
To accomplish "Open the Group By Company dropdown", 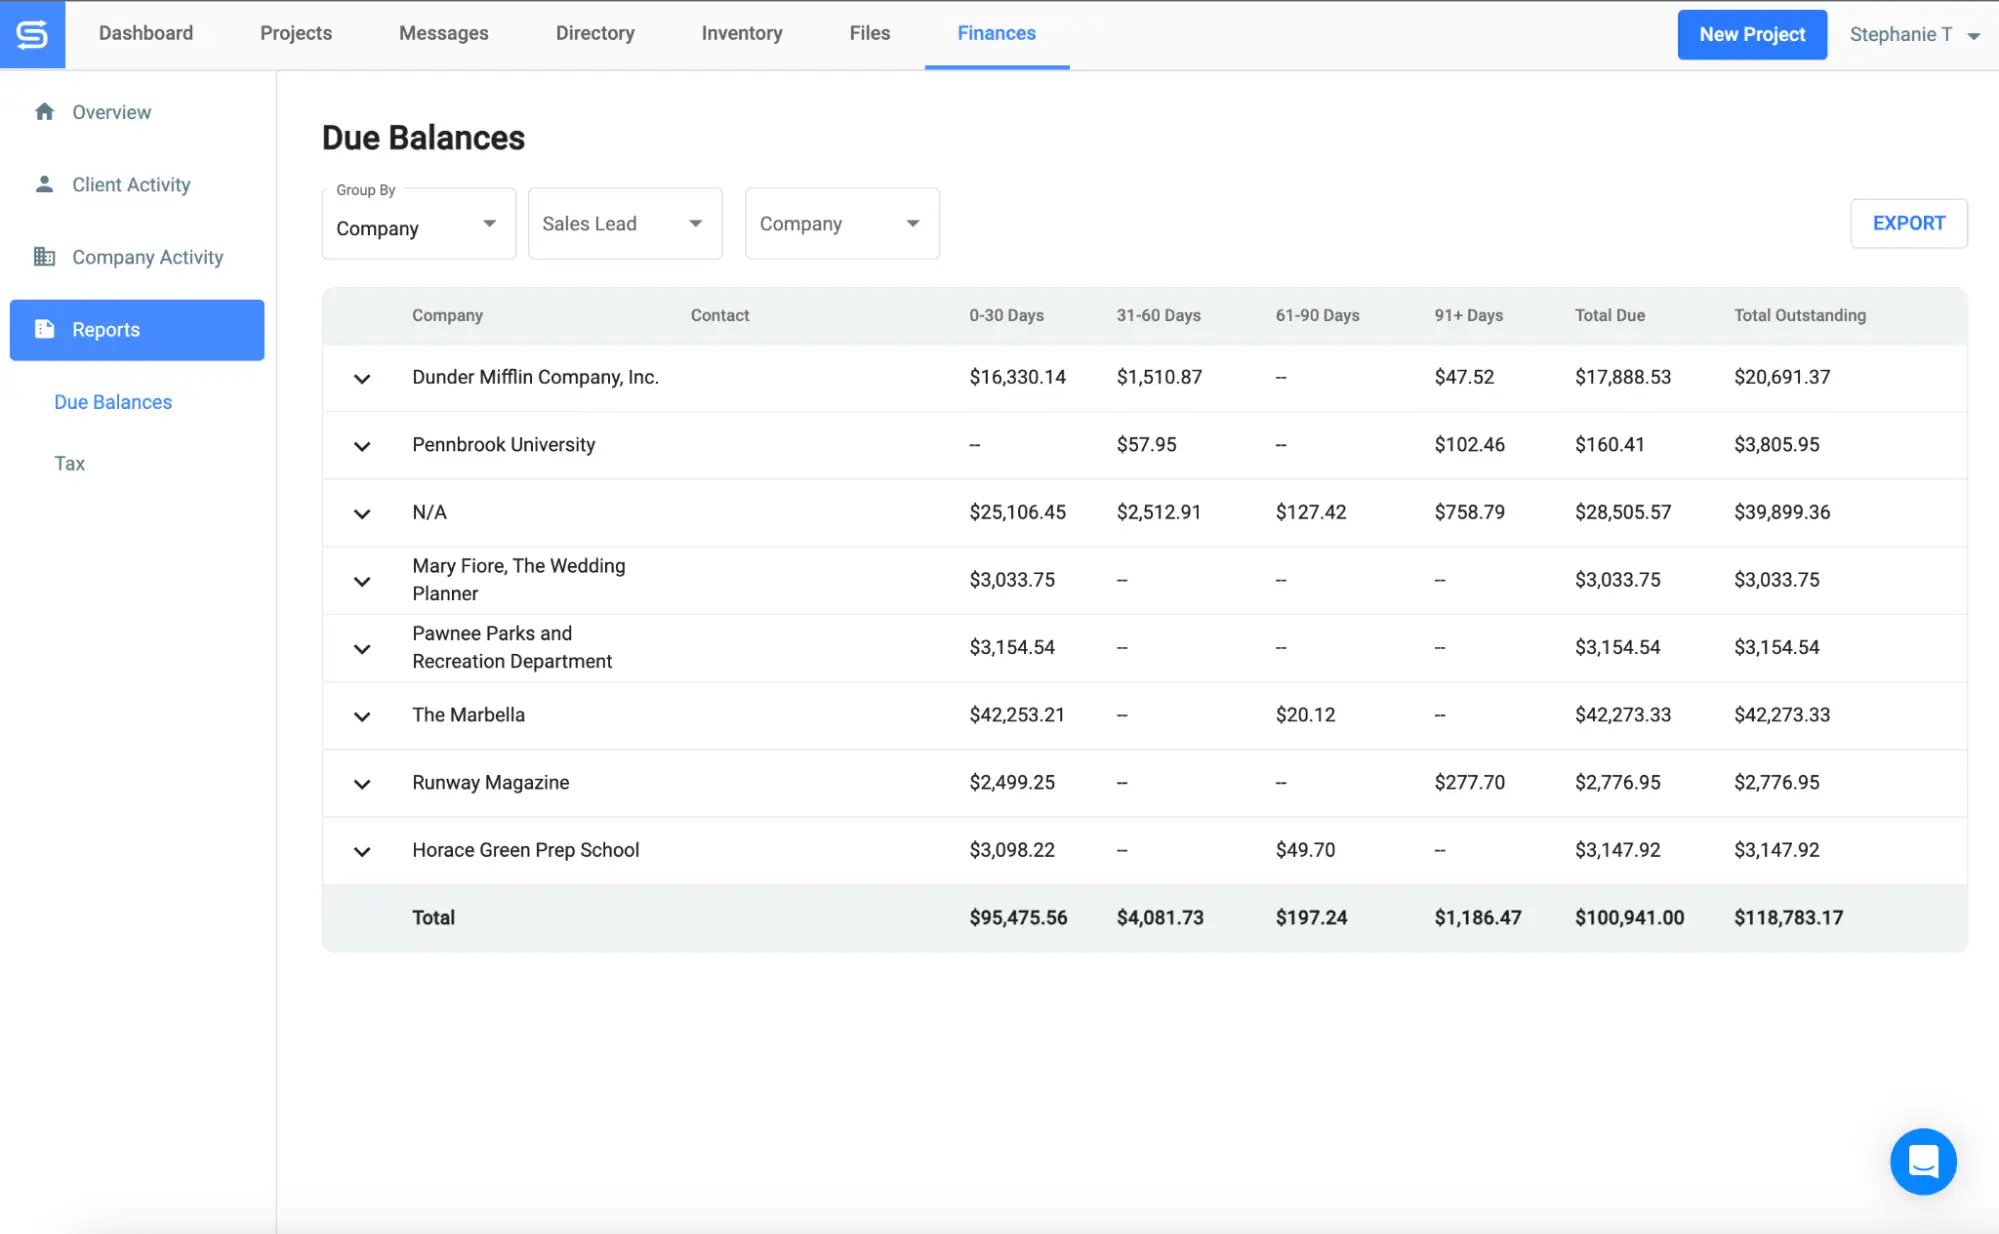I will point(419,224).
